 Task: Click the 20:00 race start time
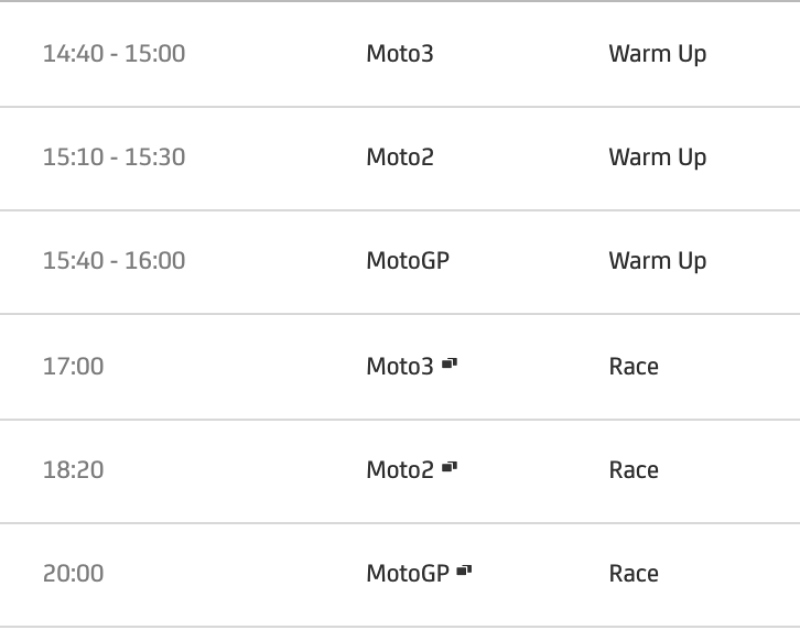click(x=73, y=574)
